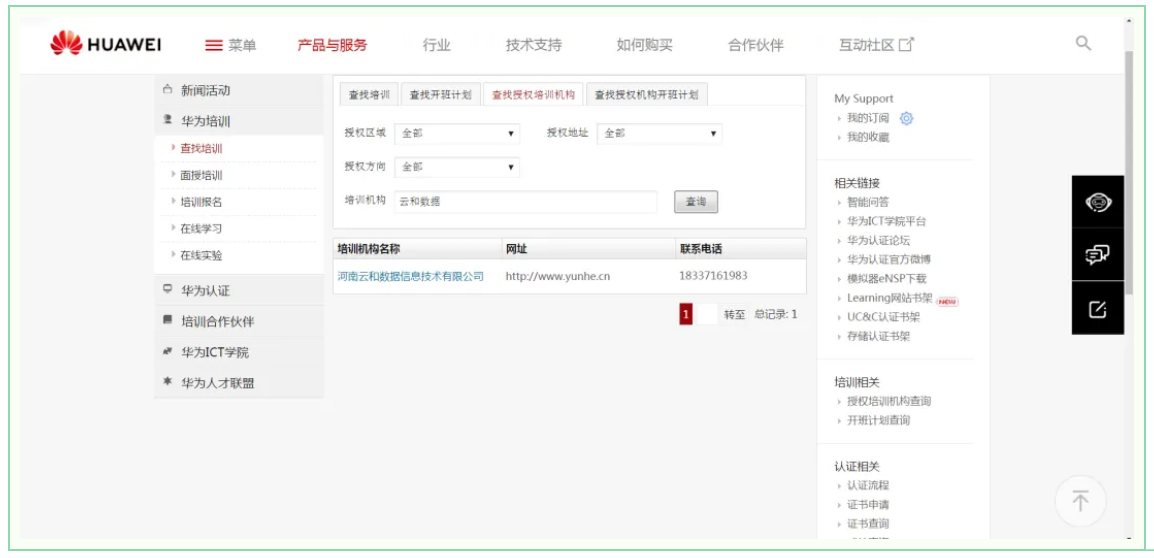Click the page scrollbar on right edge

coord(1129,170)
